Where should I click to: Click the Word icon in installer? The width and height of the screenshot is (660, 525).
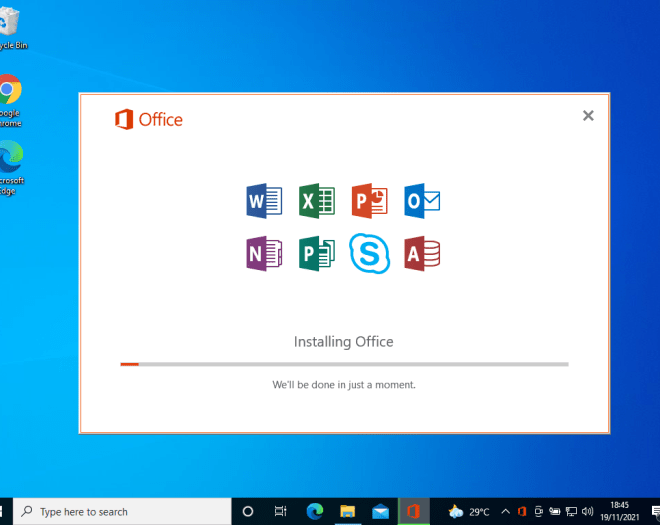pyautogui.click(x=264, y=201)
